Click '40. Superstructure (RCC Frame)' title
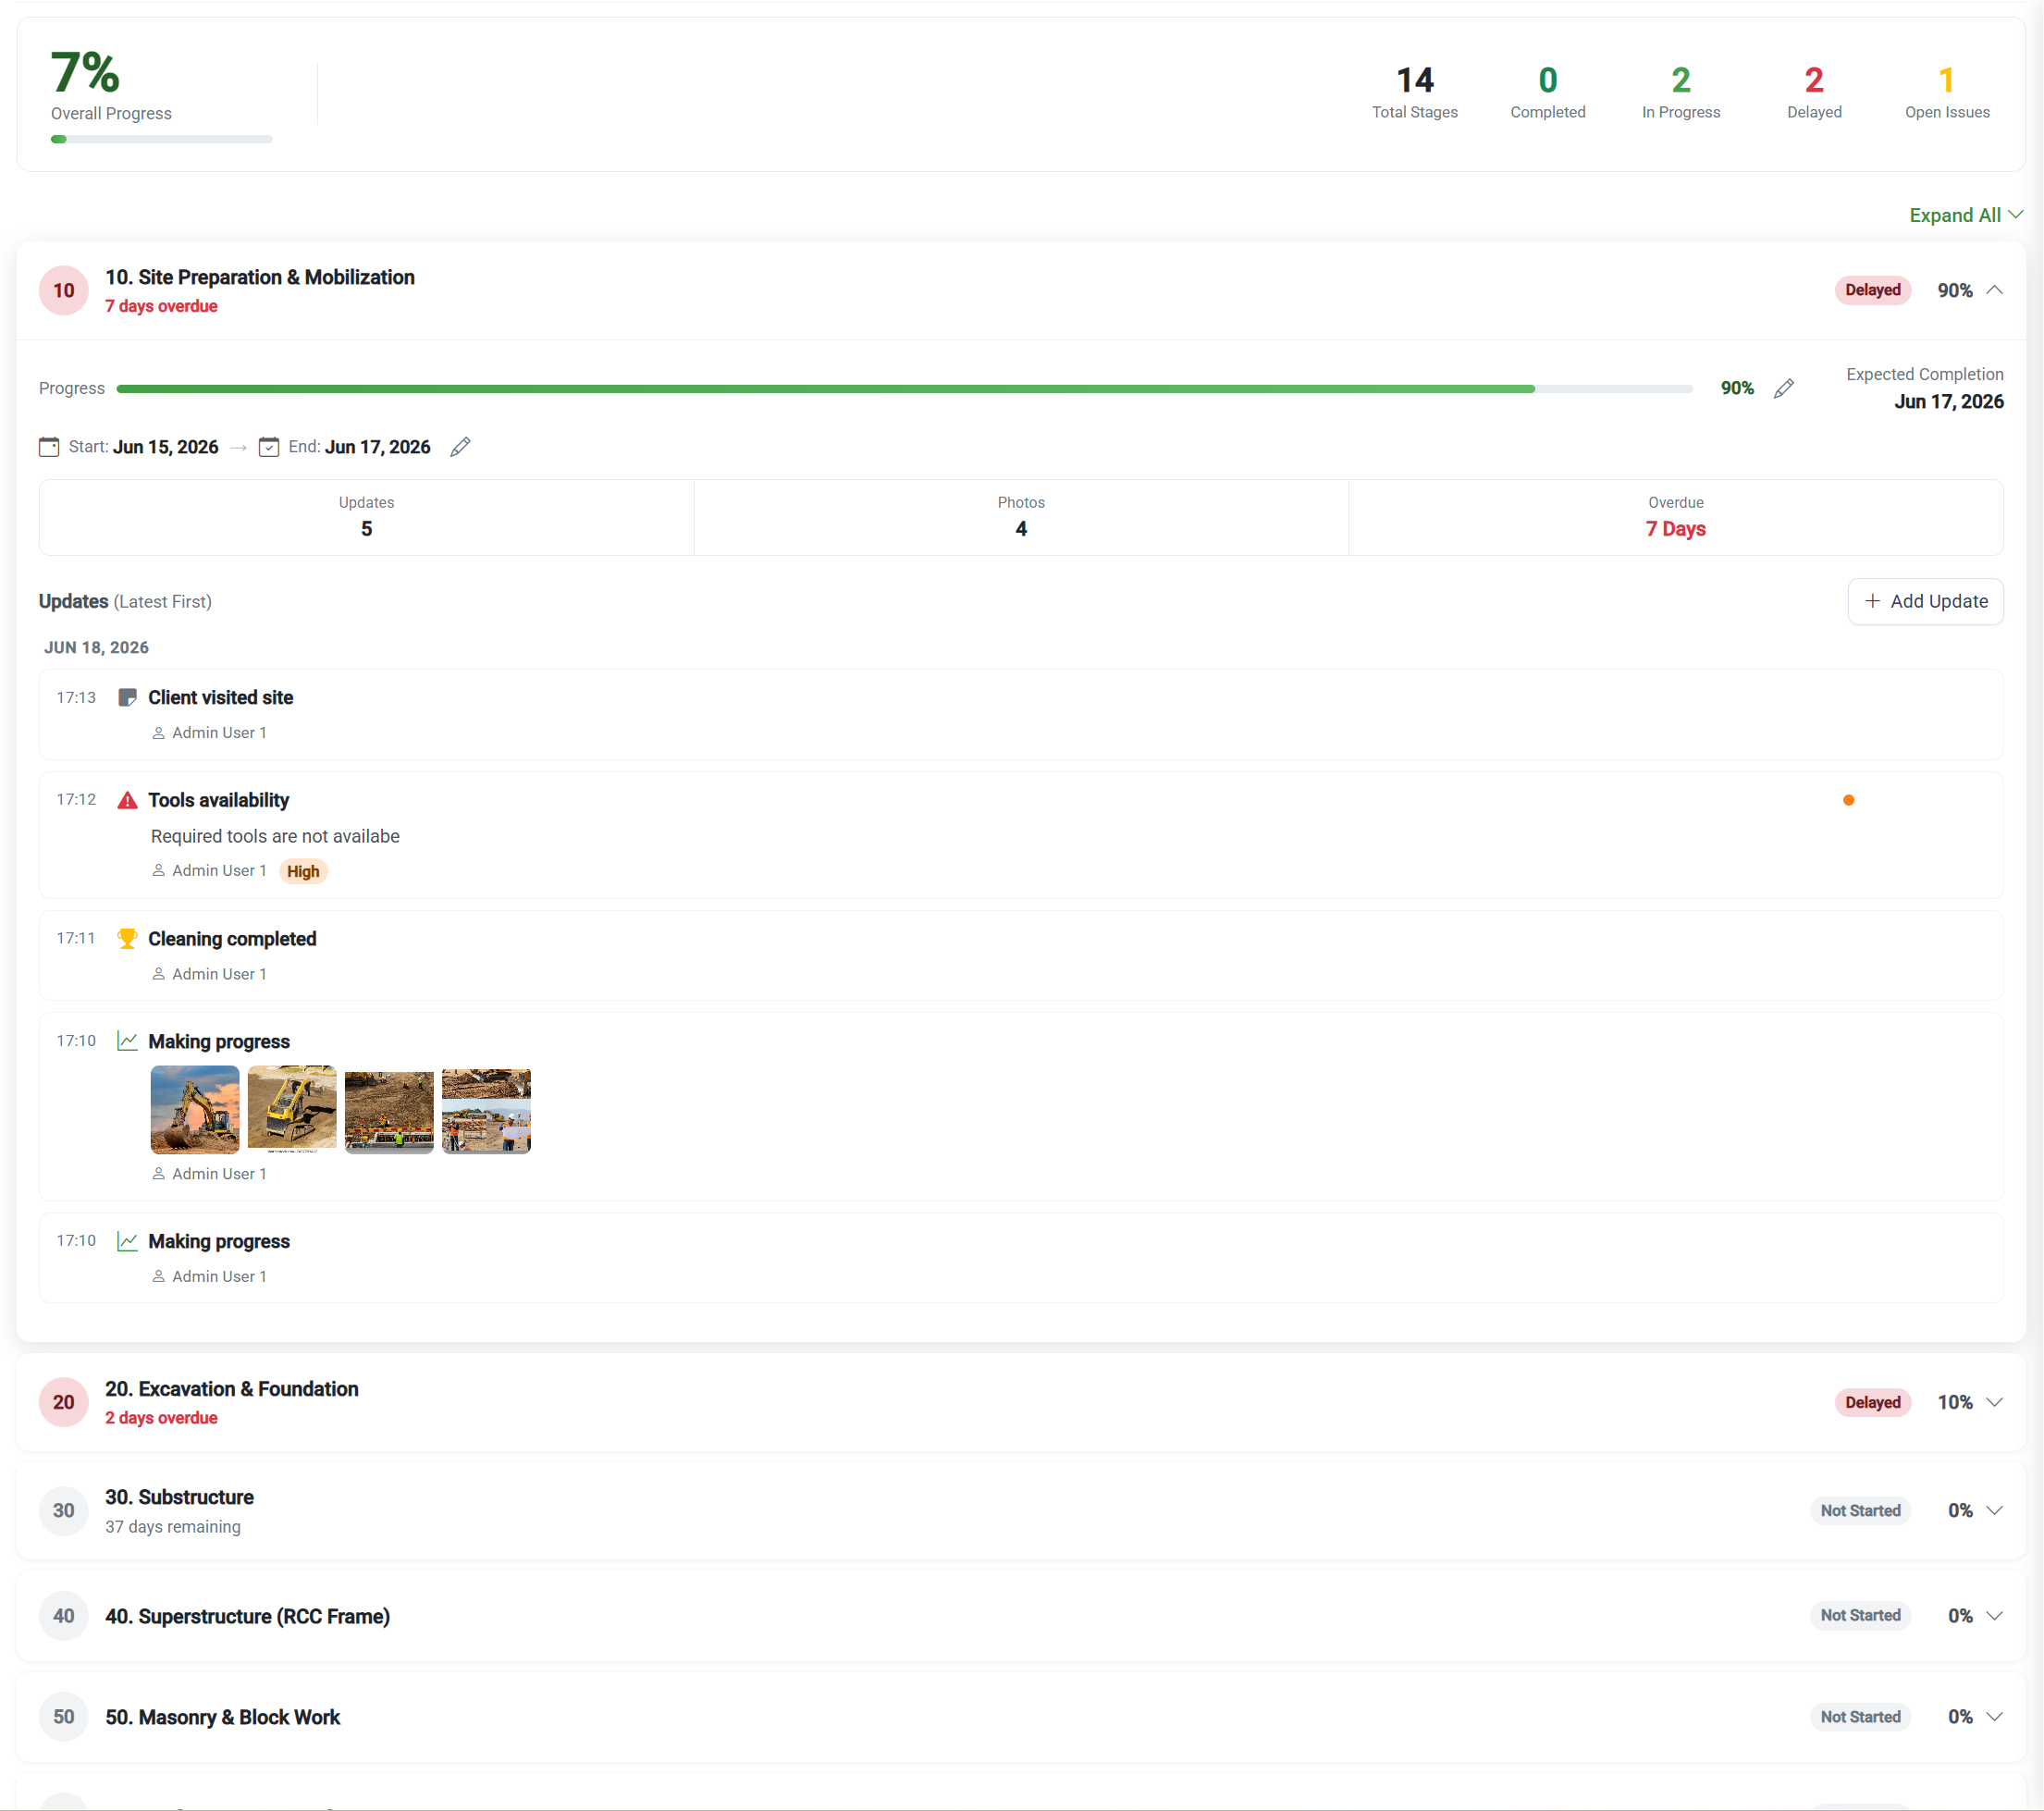The width and height of the screenshot is (2044, 1811). pyautogui.click(x=248, y=1616)
